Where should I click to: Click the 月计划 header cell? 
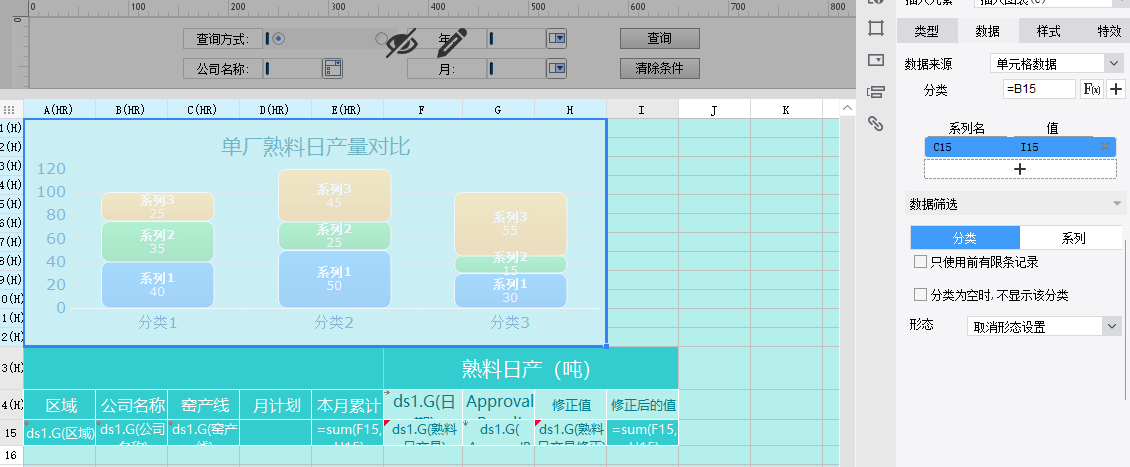click(x=275, y=404)
